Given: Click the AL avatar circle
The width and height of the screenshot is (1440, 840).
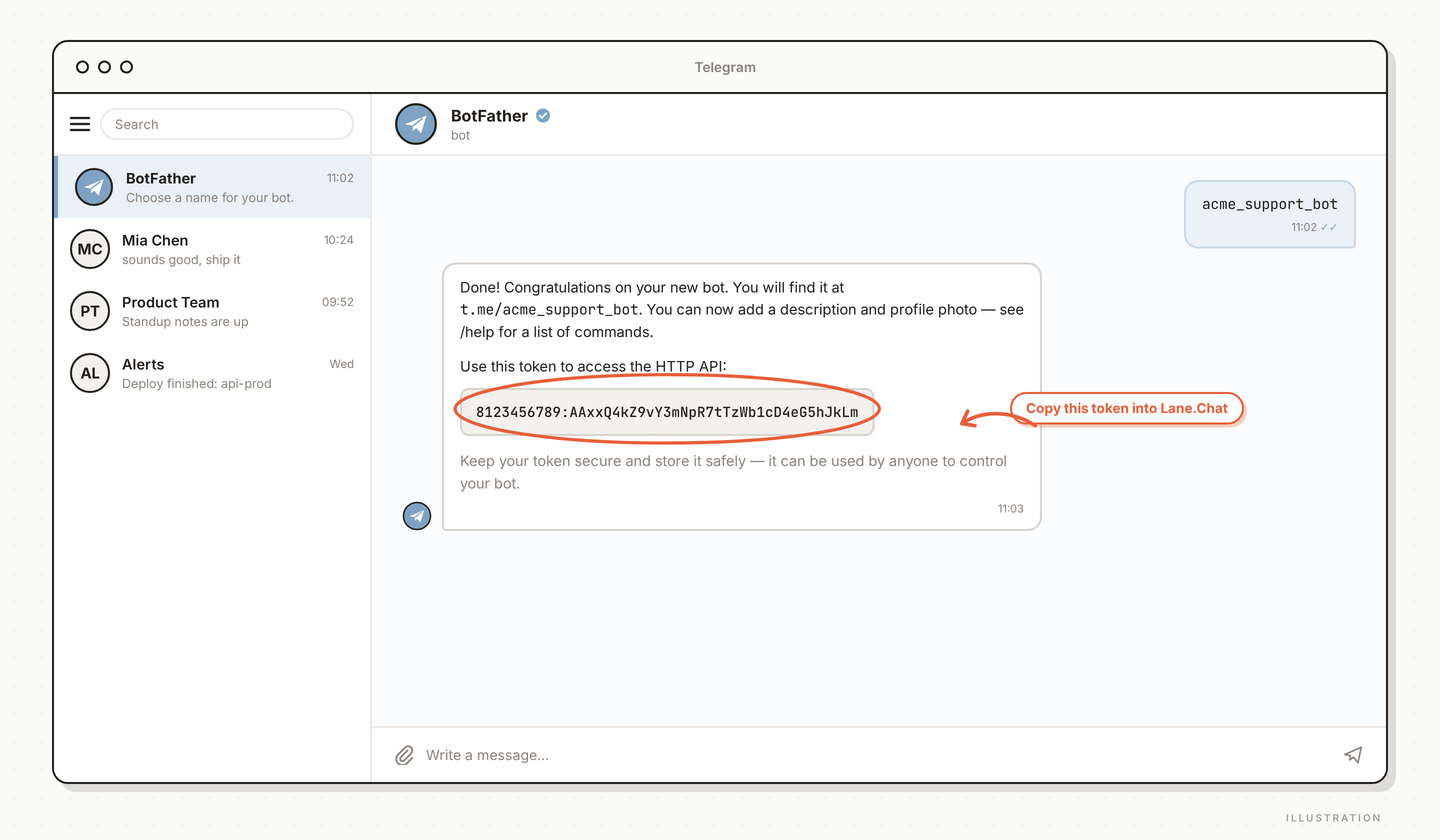Looking at the screenshot, I should click(x=90, y=373).
